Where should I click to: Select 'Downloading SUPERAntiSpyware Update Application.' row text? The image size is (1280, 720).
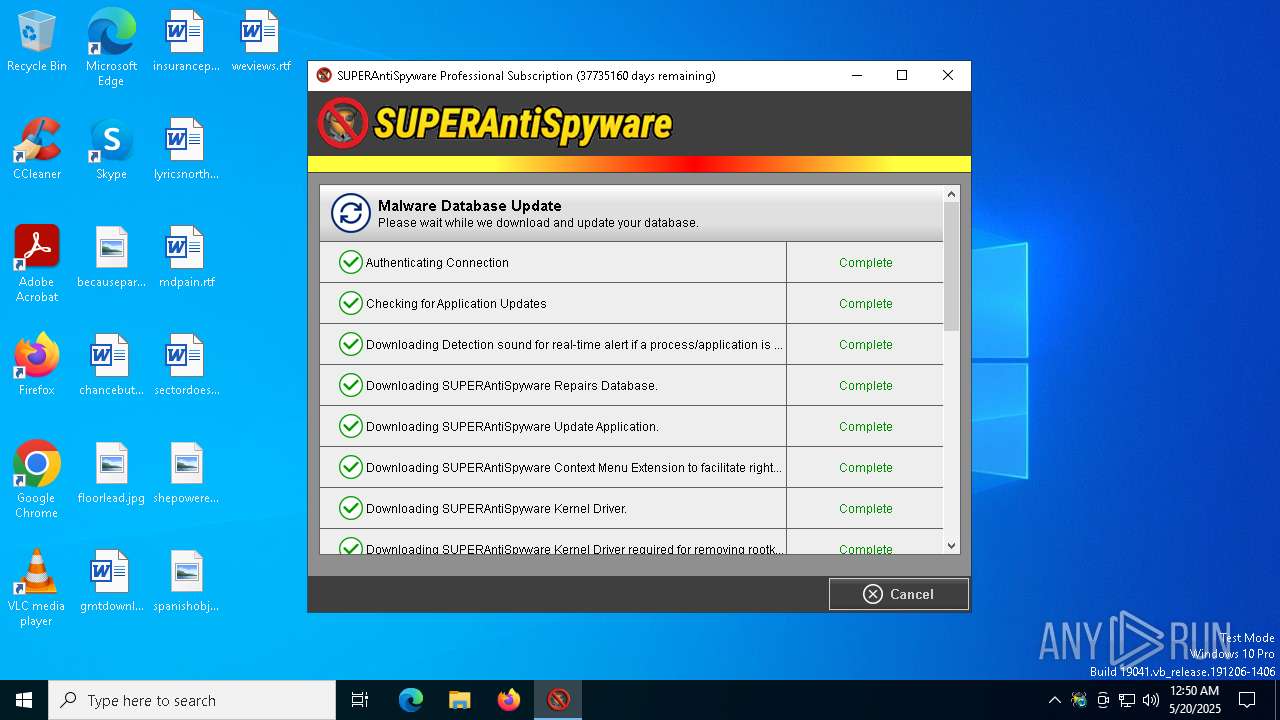click(x=512, y=427)
